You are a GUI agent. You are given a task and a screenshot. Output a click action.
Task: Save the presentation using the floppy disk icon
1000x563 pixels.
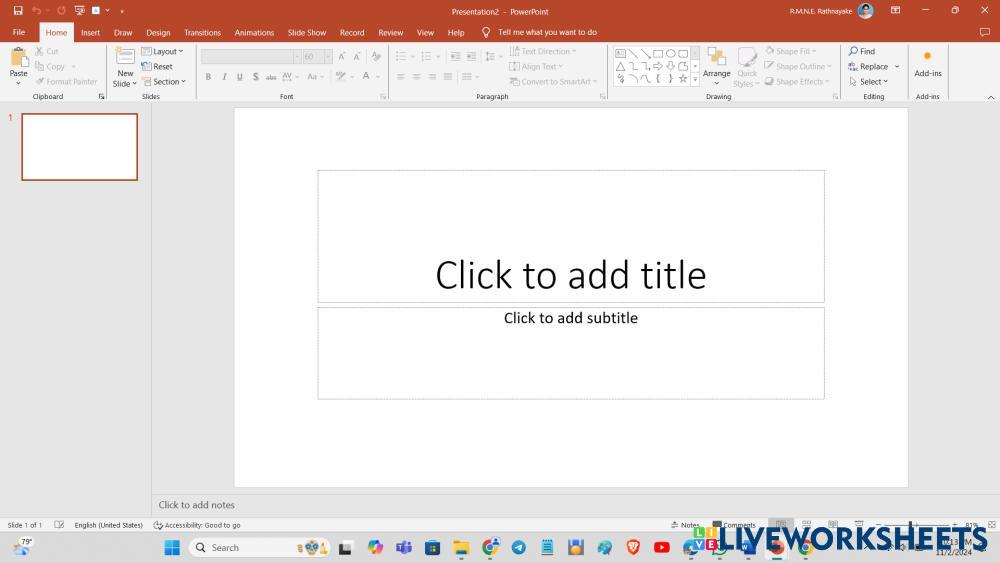pos(18,10)
